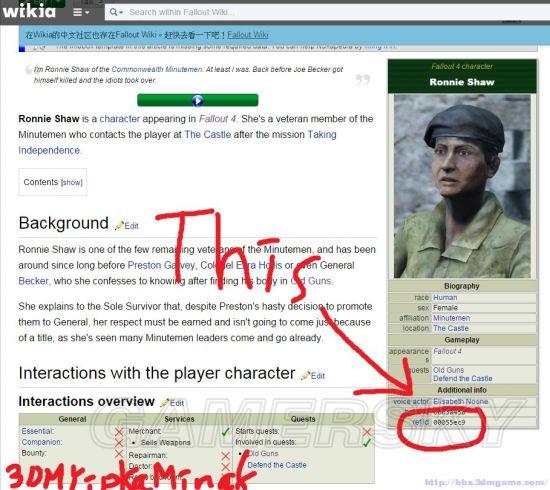Click the Wikia logo

tap(29, 12)
